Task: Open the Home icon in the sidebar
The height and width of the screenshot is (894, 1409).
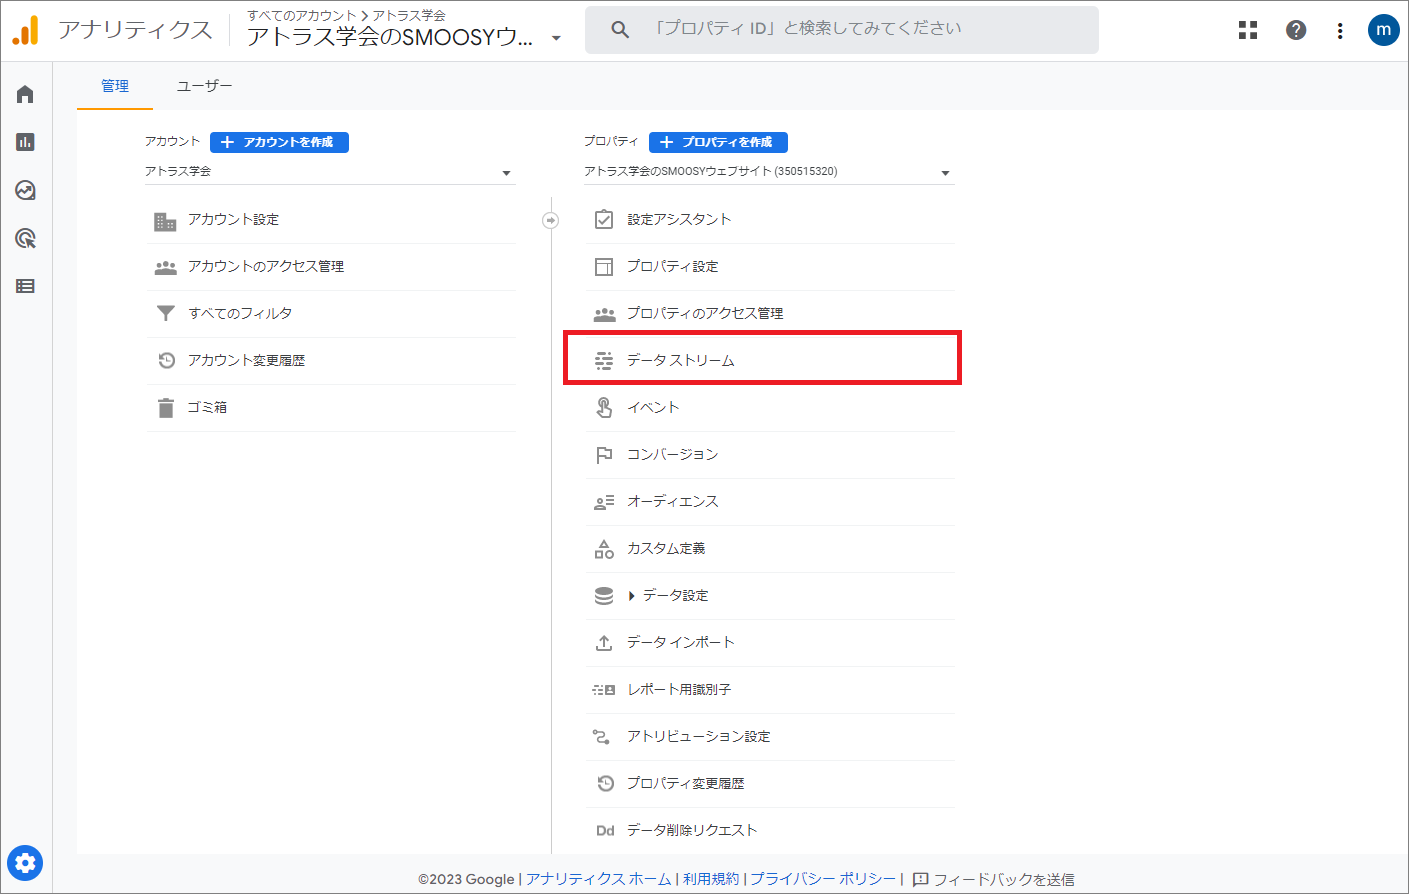Action: pyautogui.click(x=25, y=94)
